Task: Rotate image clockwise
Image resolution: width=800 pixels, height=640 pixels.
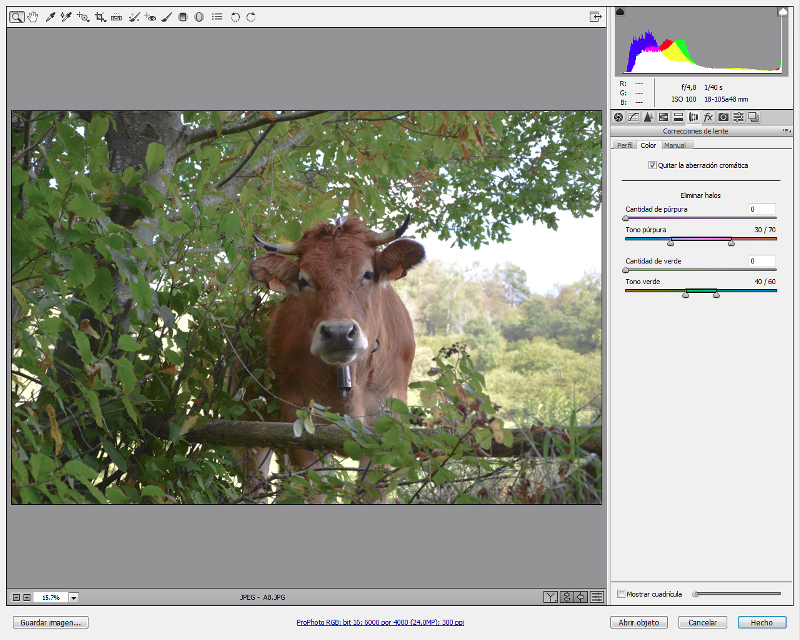Action: [251, 17]
